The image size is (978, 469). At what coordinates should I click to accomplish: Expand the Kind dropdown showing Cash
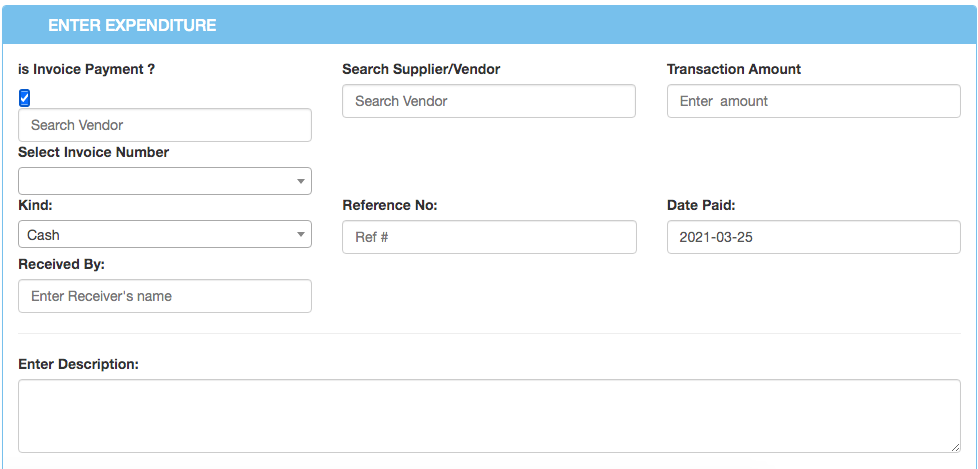[165, 235]
